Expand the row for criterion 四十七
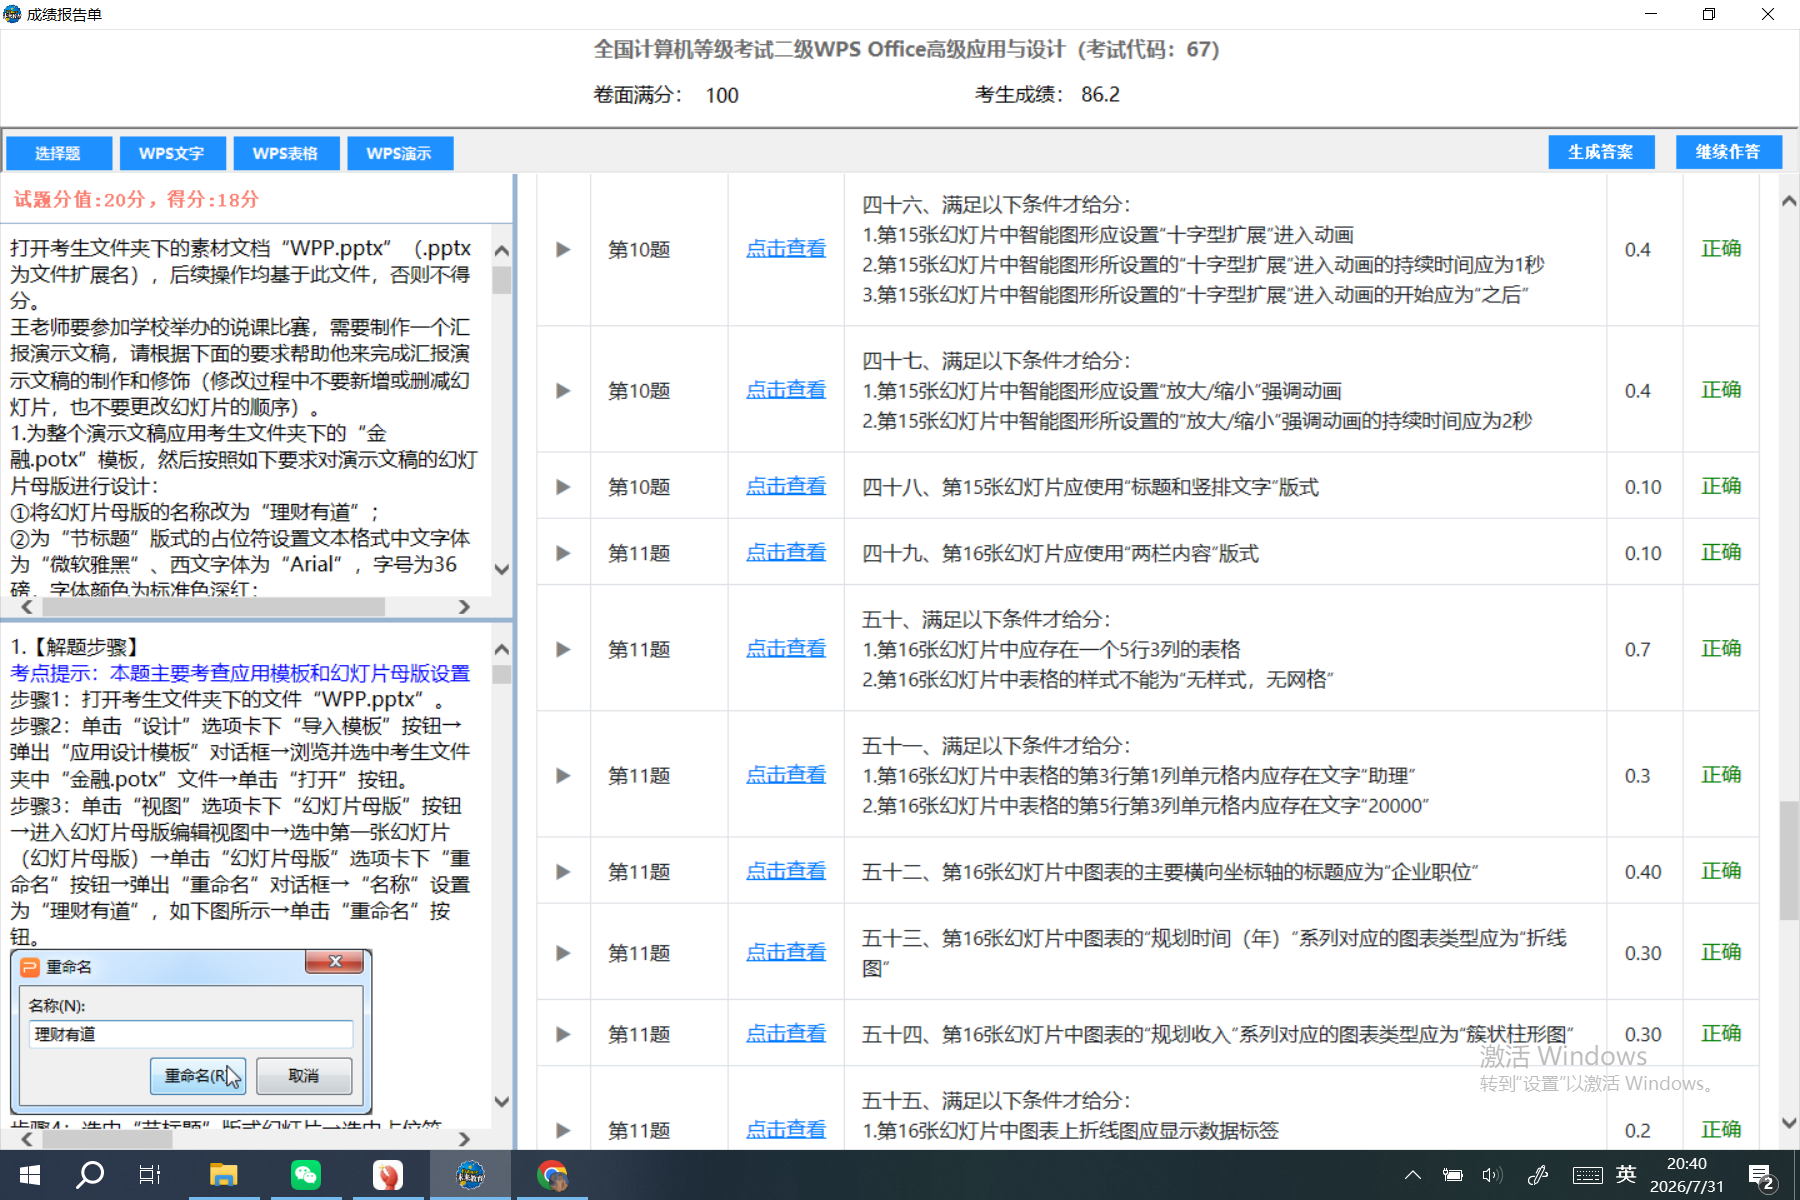This screenshot has width=1800, height=1200. (563, 390)
